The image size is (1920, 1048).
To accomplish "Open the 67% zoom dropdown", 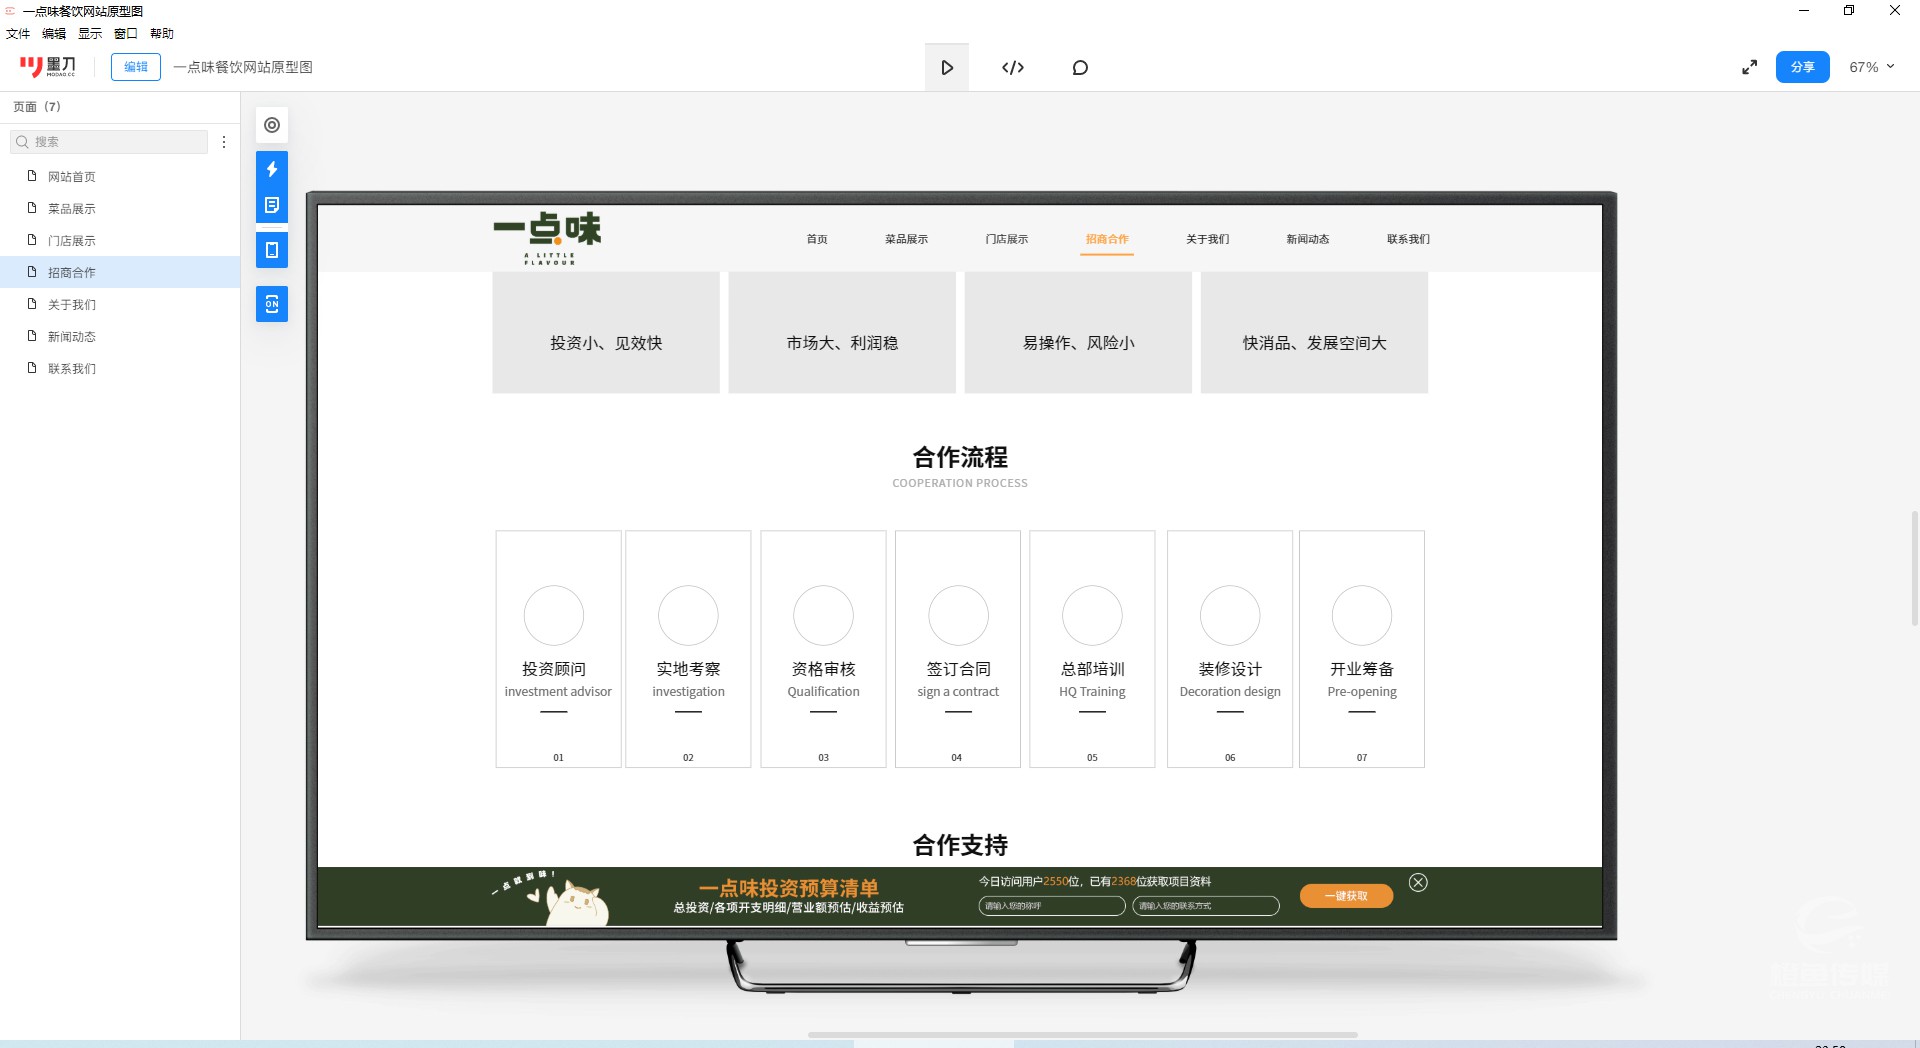I will [1871, 67].
